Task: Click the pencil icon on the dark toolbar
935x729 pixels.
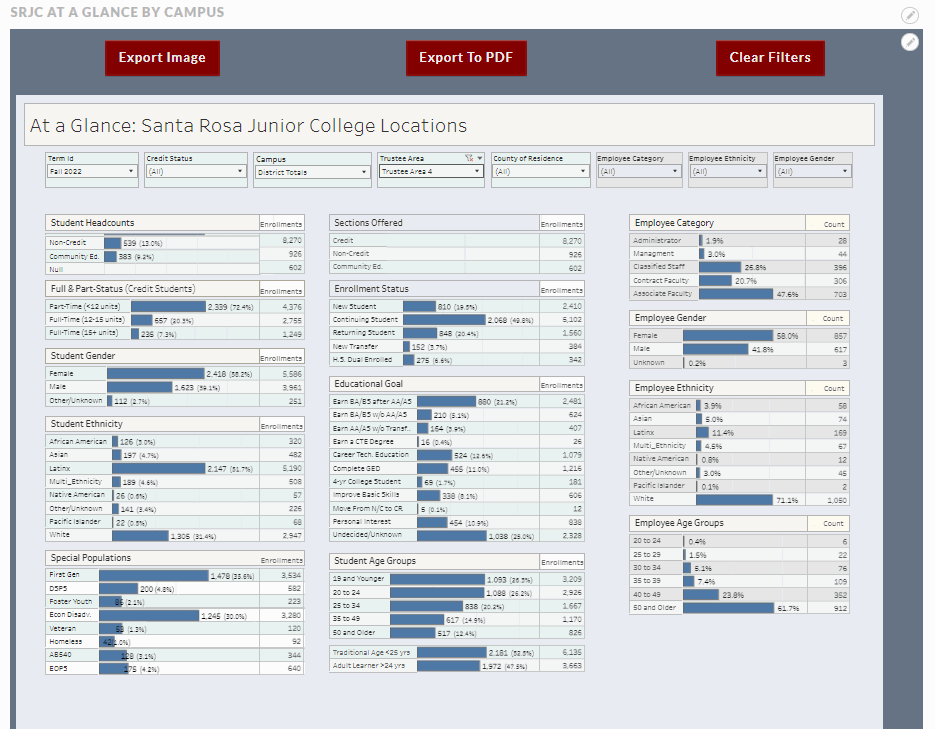Action: click(908, 41)
